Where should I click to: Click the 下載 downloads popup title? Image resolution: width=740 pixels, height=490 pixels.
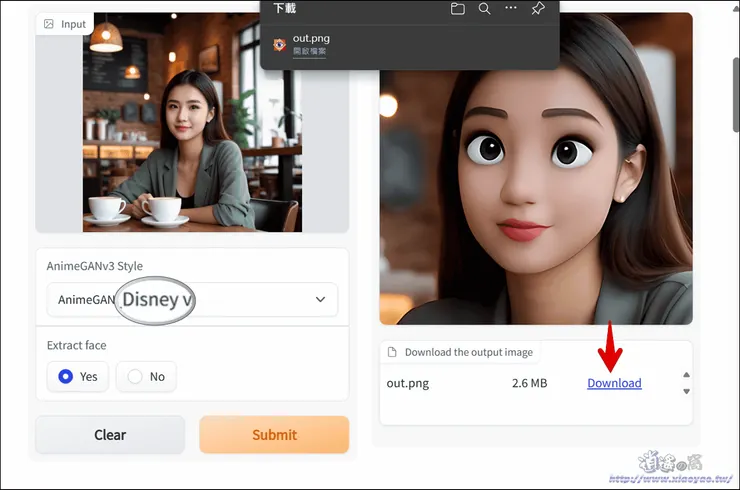point(285,8)
